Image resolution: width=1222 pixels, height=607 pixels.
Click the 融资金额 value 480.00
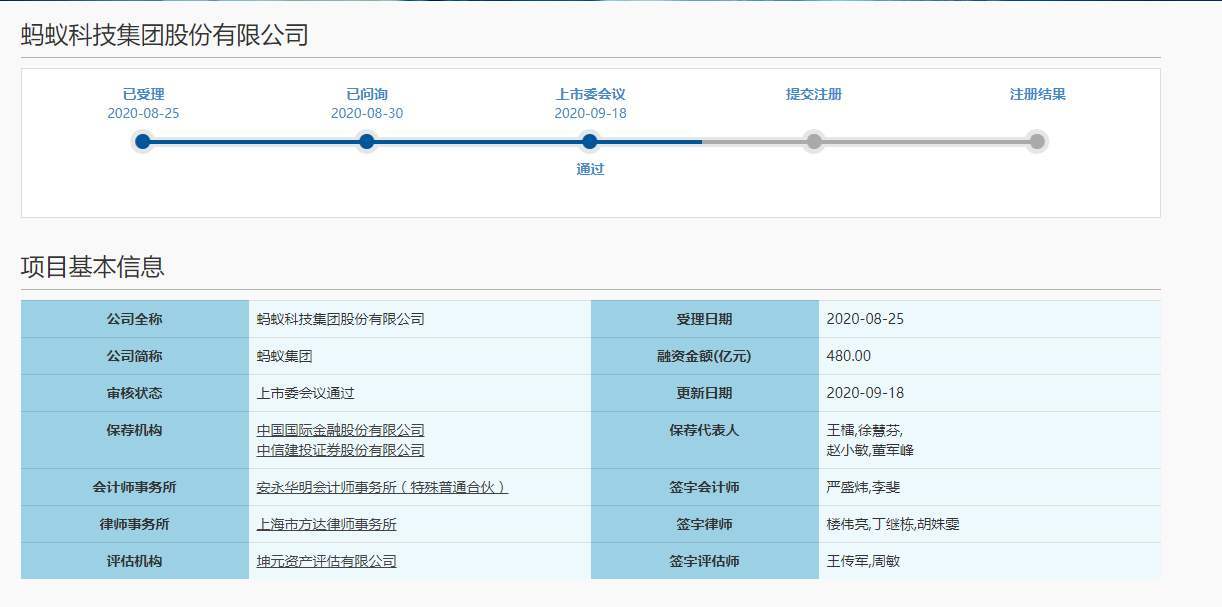click(849, 355)
